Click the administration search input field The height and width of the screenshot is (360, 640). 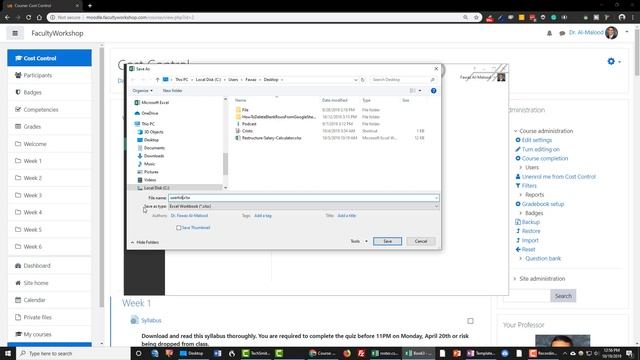click(x=527, y=296)
